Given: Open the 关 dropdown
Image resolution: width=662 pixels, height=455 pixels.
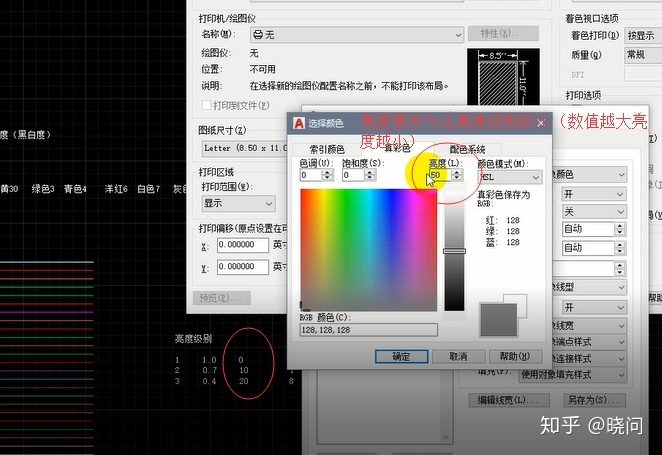Looking at the screenshot, I should 594,211.
